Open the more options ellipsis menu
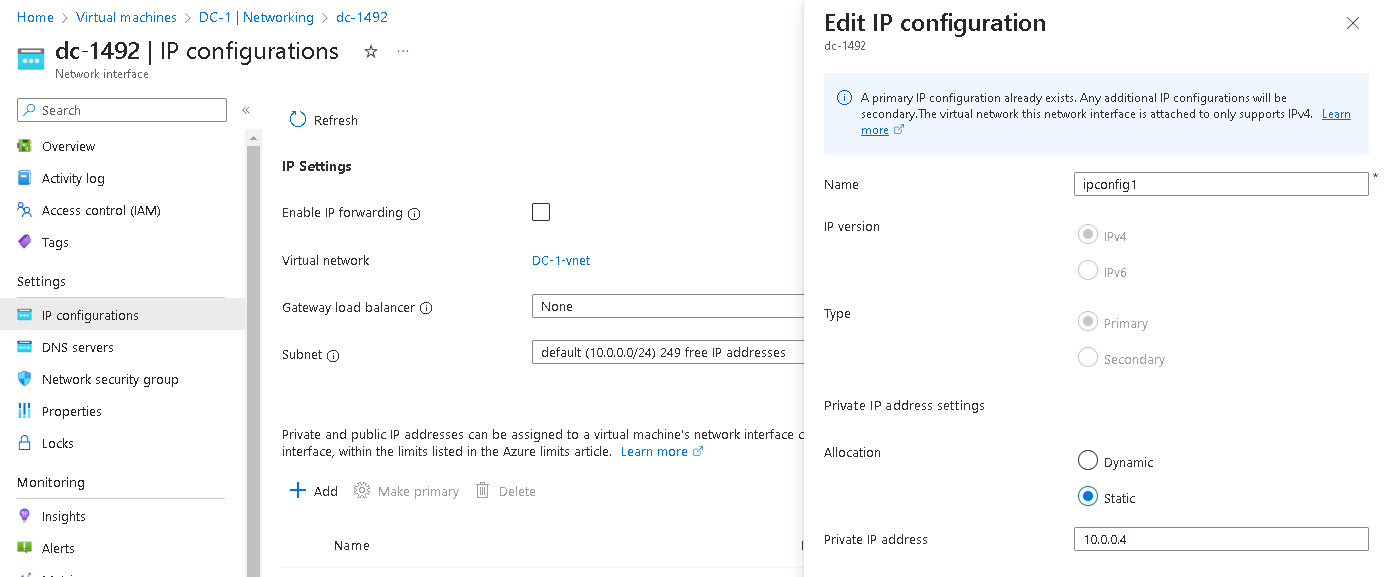The width and height of the screenshot is (1386, 577). (402, 52)
